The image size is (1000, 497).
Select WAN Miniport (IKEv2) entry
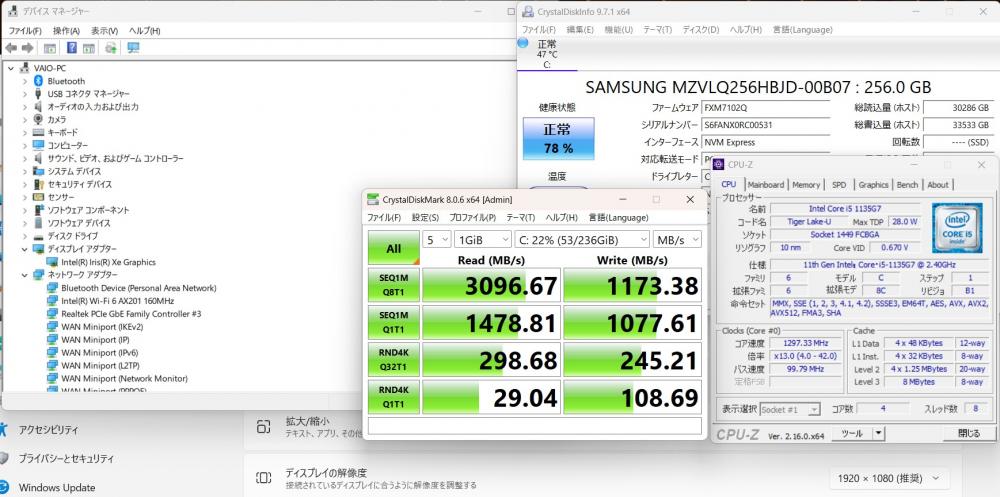(102, 327)
